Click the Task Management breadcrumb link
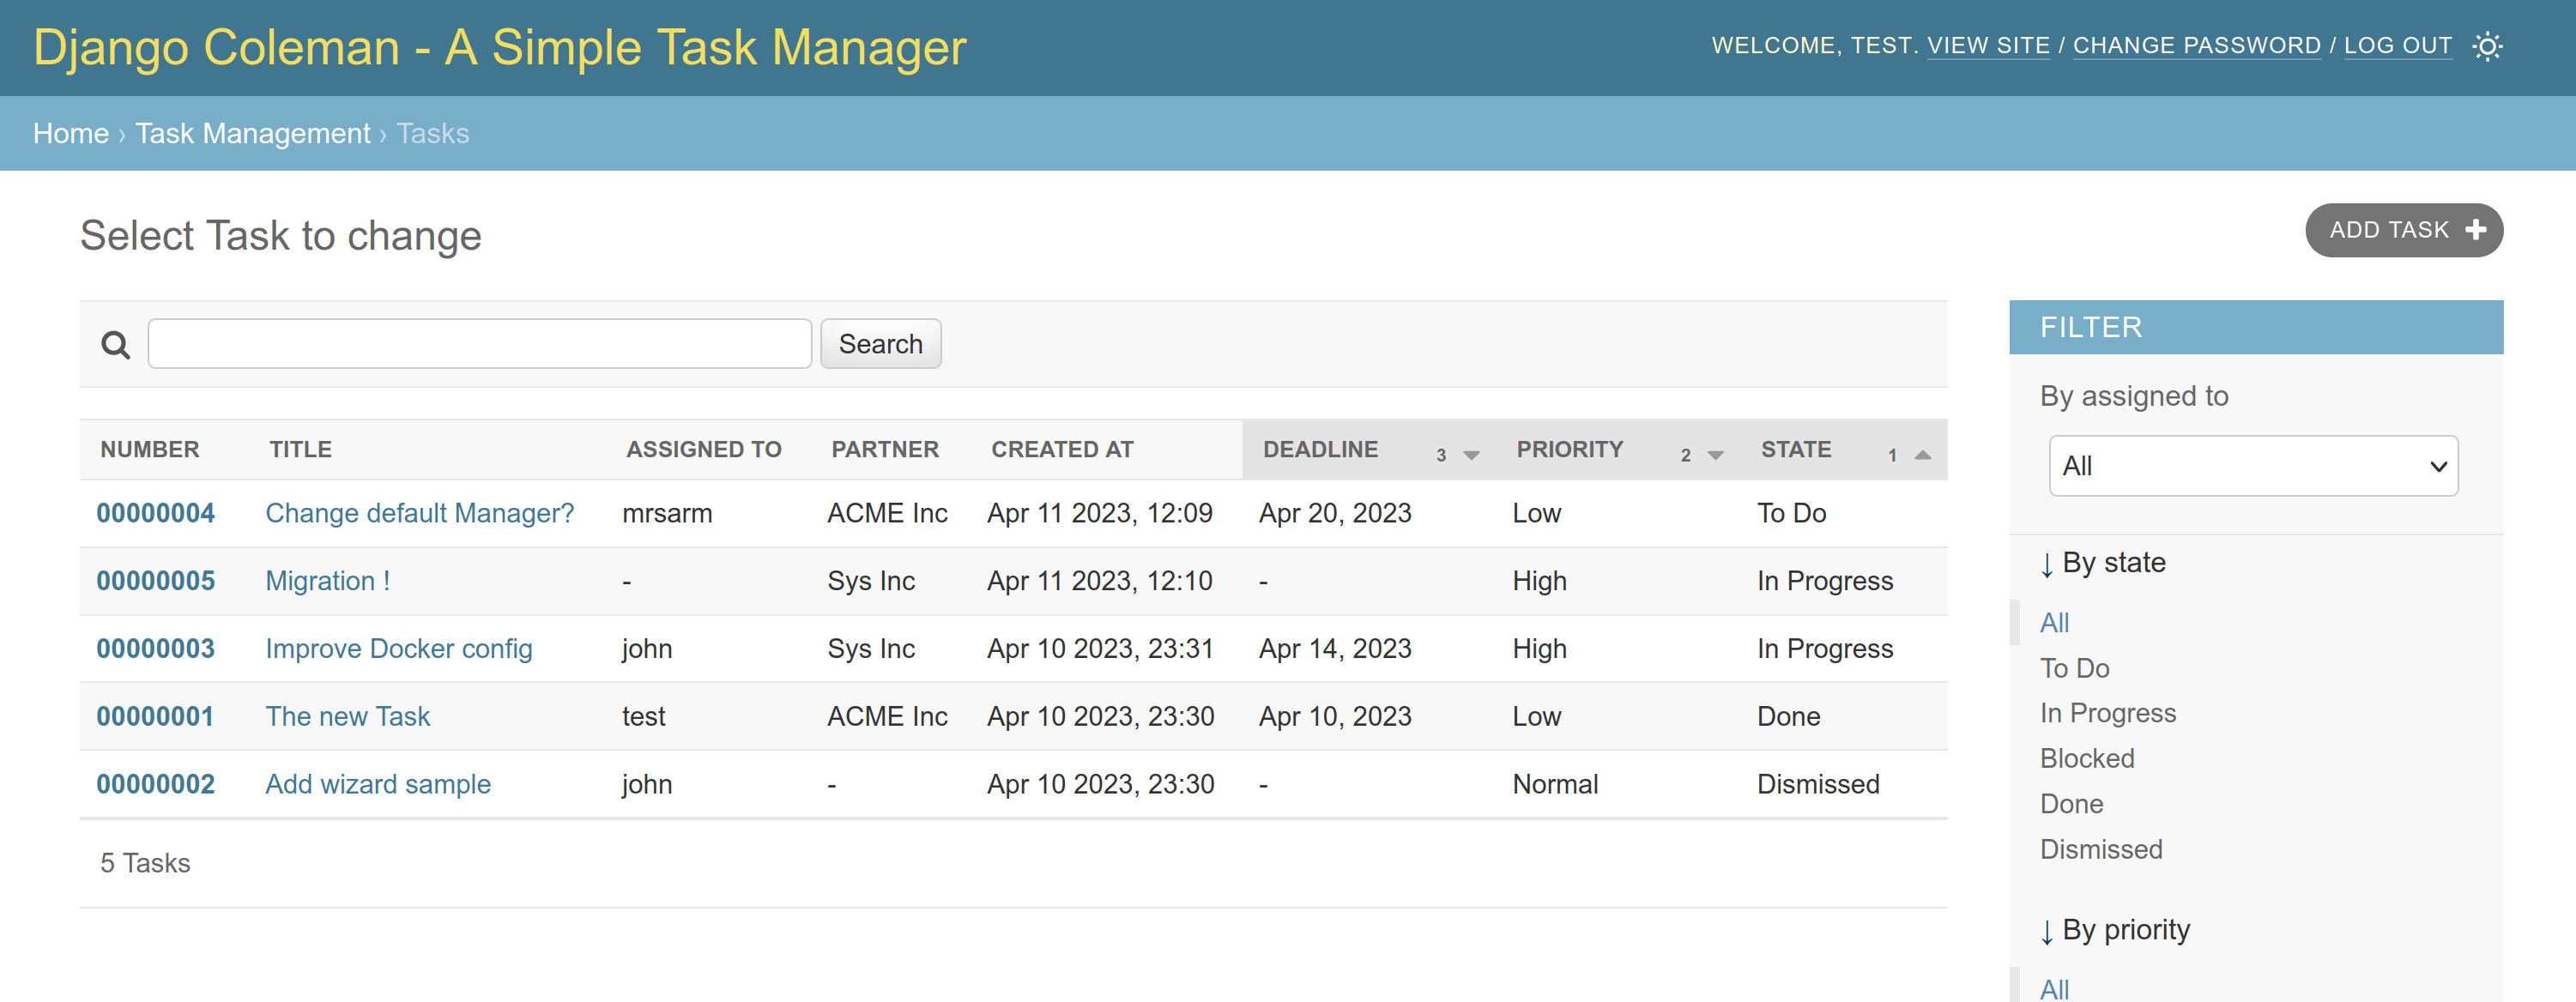This screenshot has width=2576, height=1002. pyautogui.click(x=255, y=133)
